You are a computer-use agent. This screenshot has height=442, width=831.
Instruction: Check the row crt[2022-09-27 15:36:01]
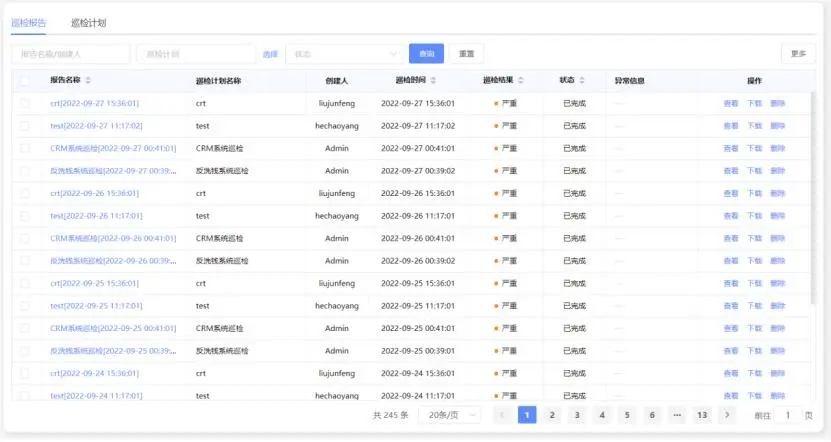pyautogui.click(x=24, y=103)
